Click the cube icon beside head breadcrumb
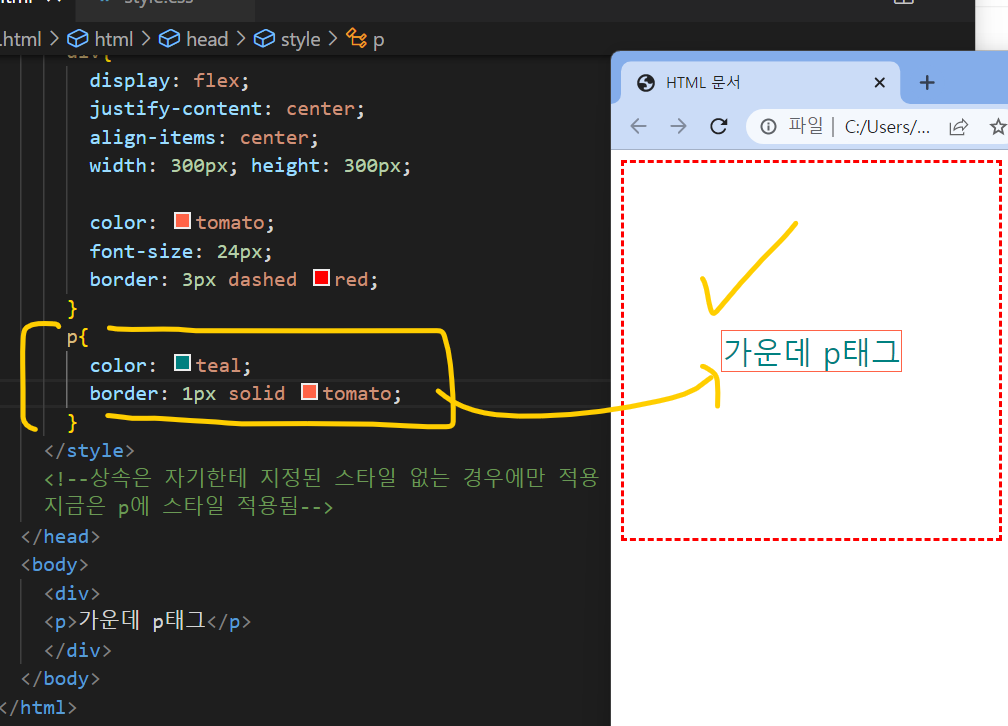This screenshot has width=1008, height=726. pos(169,39)
